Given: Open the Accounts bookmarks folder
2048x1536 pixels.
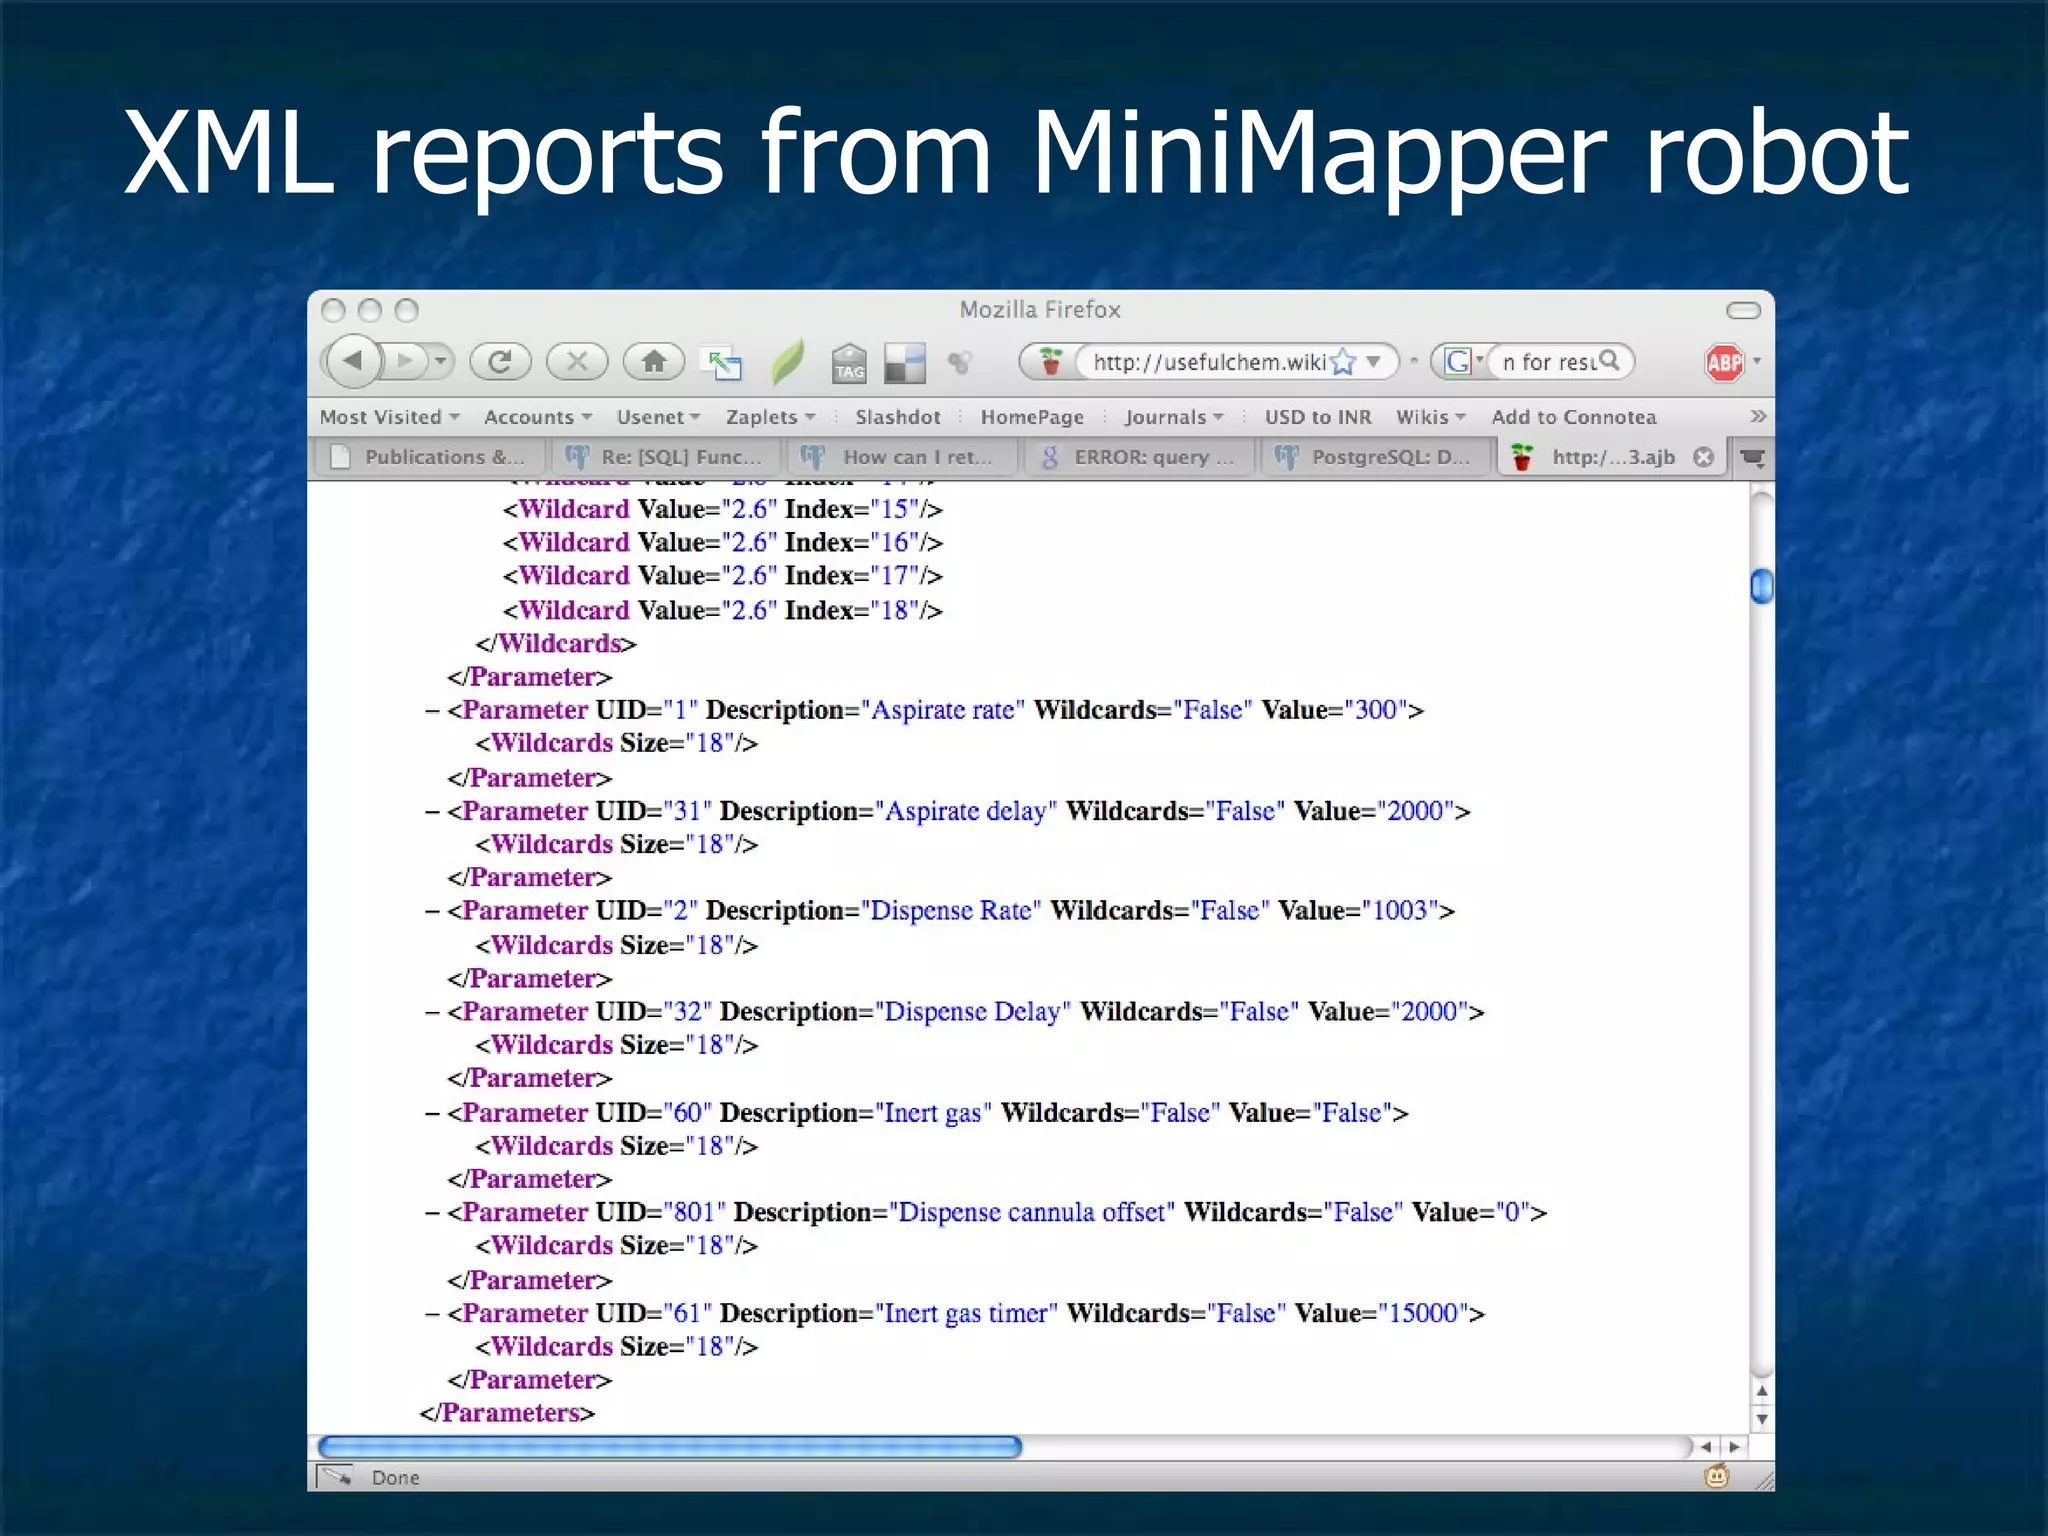Looking at the screenshot, I should pyautogui.click(x=538, y=417).
